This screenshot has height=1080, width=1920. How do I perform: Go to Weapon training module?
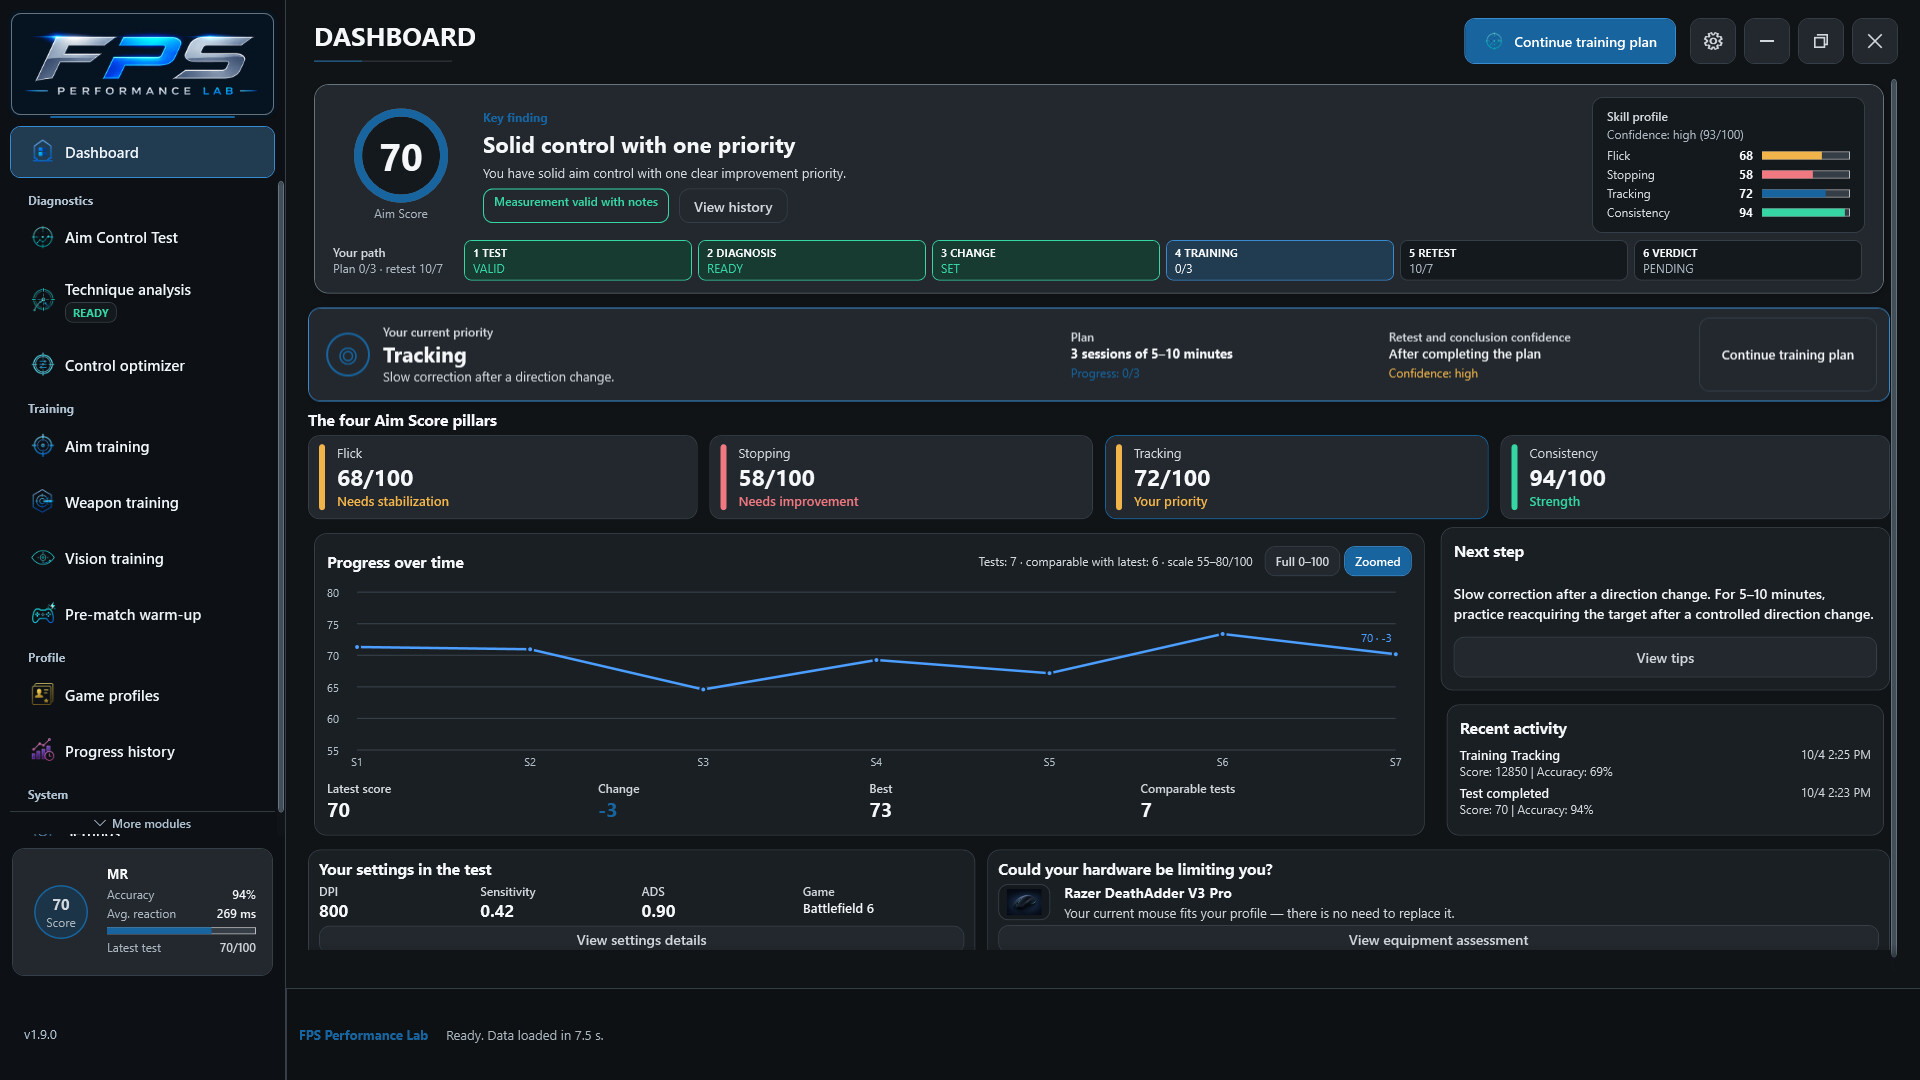(142, 502)
